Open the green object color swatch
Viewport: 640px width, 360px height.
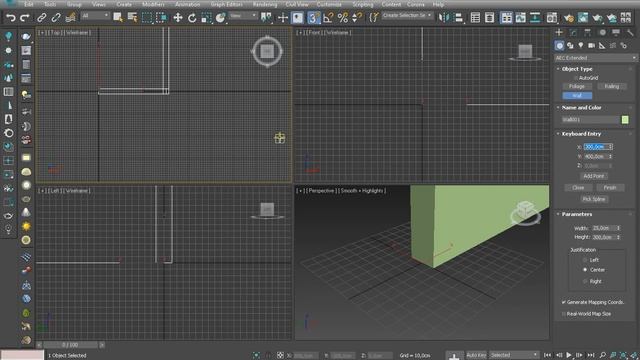(625, 120)
